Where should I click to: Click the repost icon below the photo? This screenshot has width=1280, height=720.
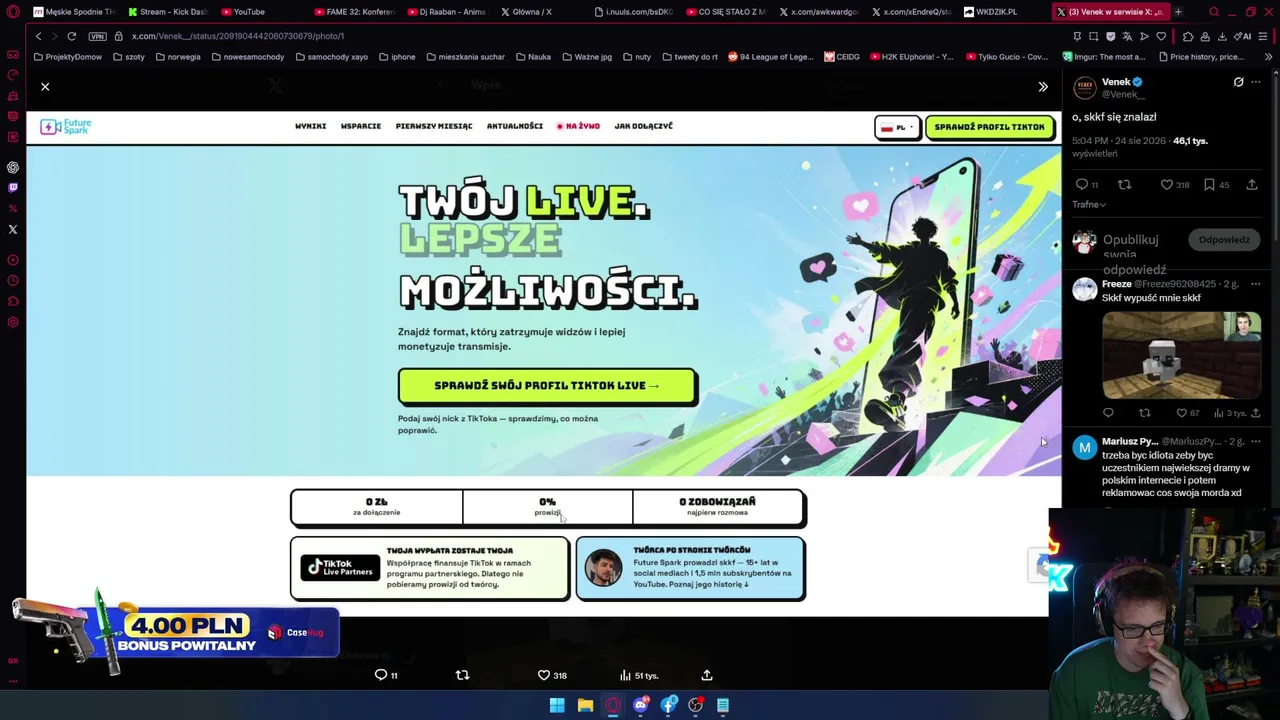coord(462,675)
